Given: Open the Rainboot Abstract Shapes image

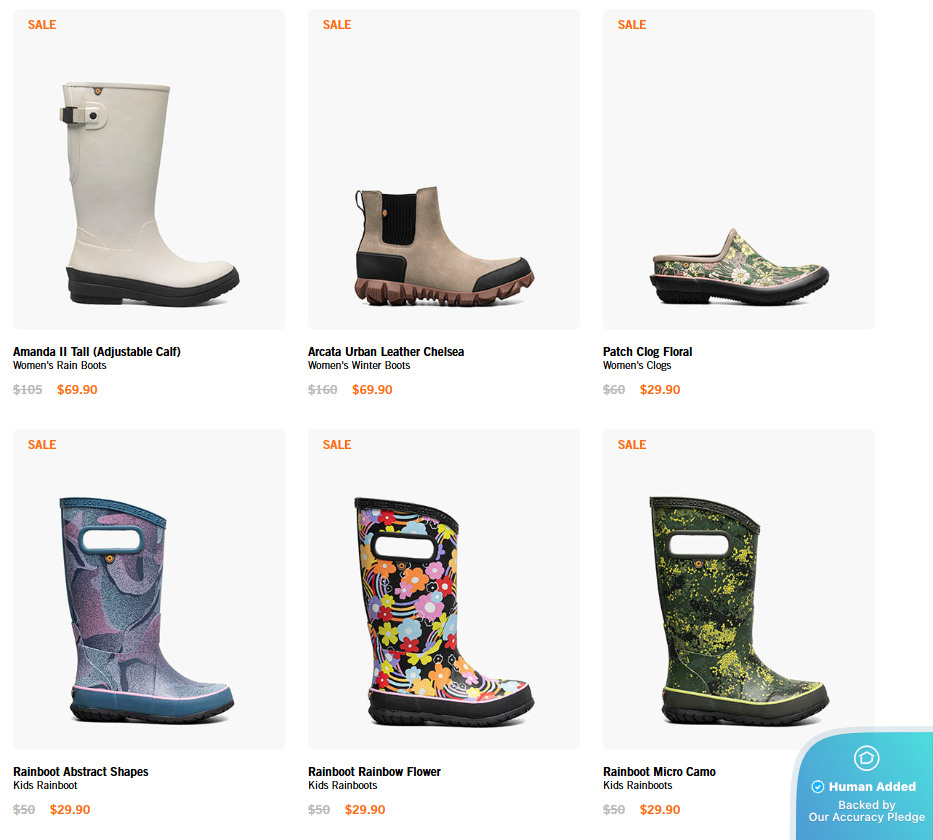Looking at the screenshot, I should pyautogui.click(x=149, y=589).
